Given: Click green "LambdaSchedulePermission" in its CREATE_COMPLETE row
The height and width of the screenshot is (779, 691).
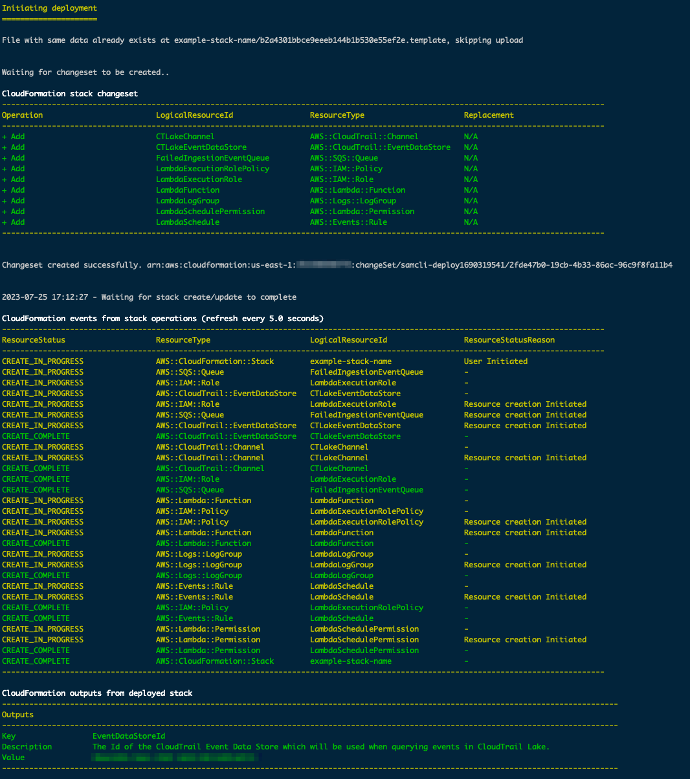Looking at the screenshot, I should coord(365,651).
